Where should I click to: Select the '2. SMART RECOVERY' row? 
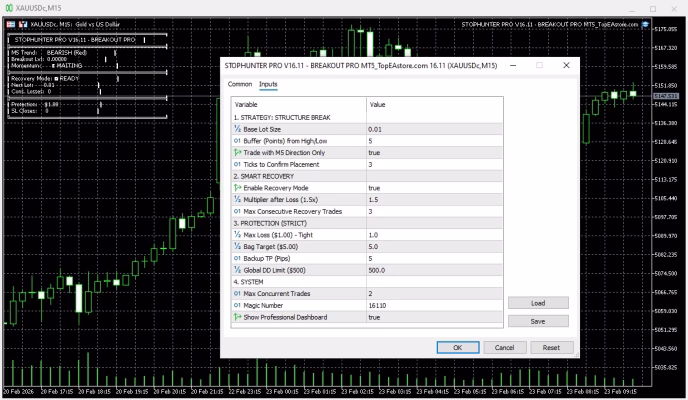pyautogui.click(x=367, y=176)
